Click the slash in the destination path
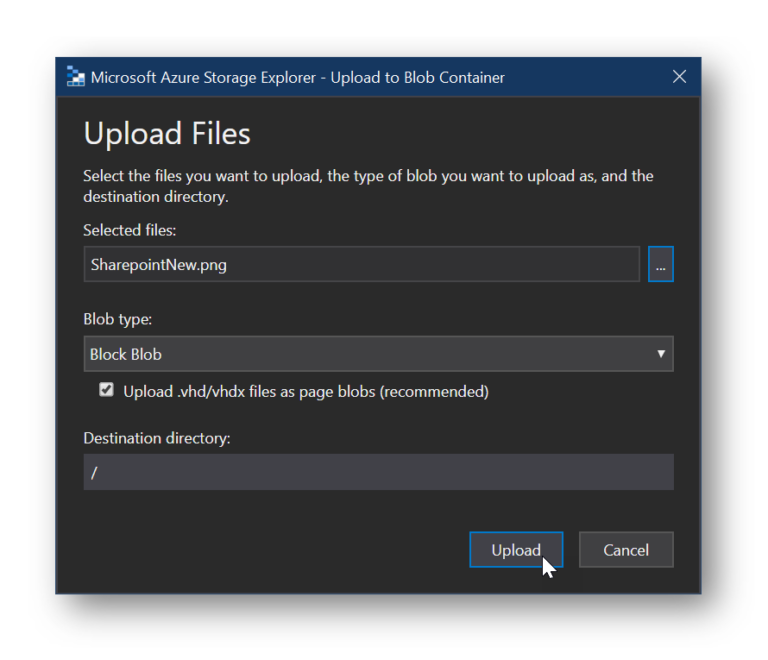768x660 pixels. [x=94, y=472]
